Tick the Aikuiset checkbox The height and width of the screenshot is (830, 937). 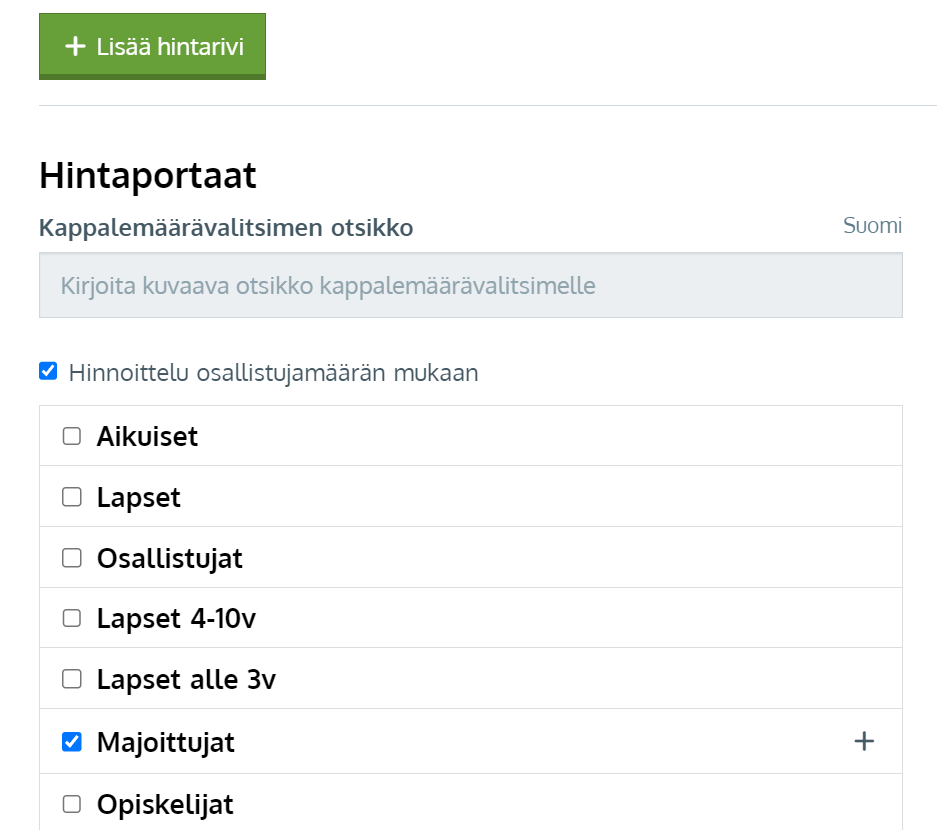72,436
